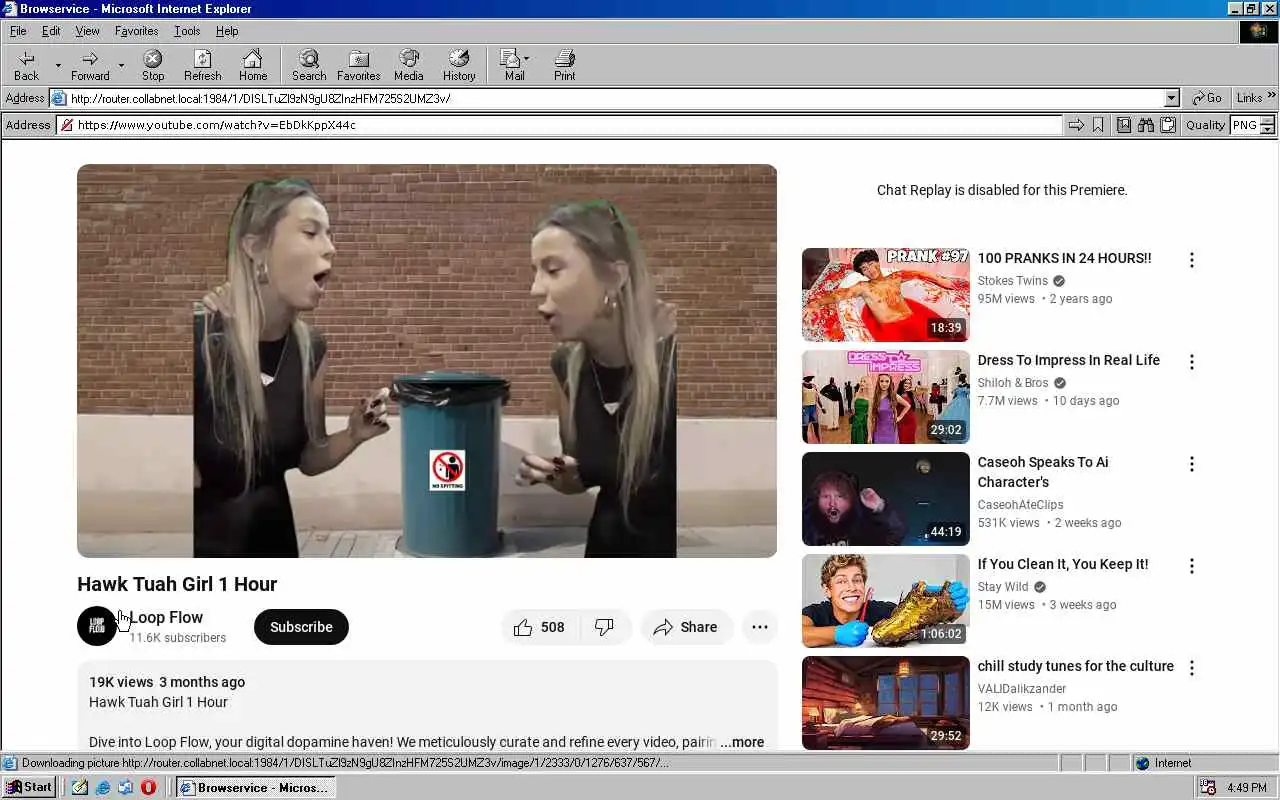The image size is (1280, 800).
Task: Open the Favorites menu
Action: [x=136, y=31]
